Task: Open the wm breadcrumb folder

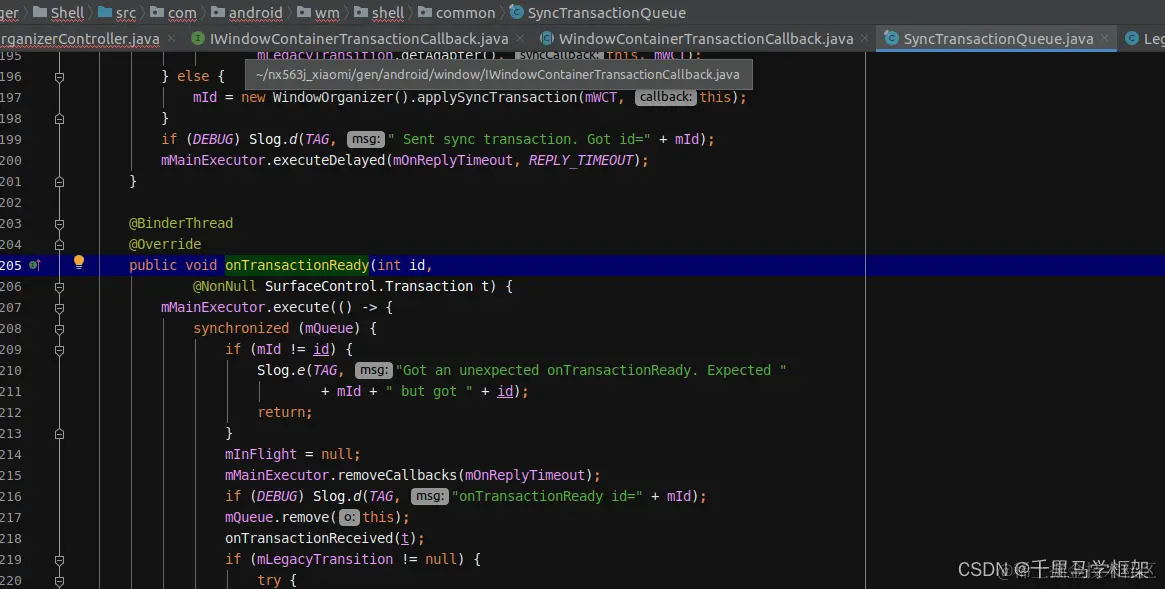Action: click(x=327, y=13)
